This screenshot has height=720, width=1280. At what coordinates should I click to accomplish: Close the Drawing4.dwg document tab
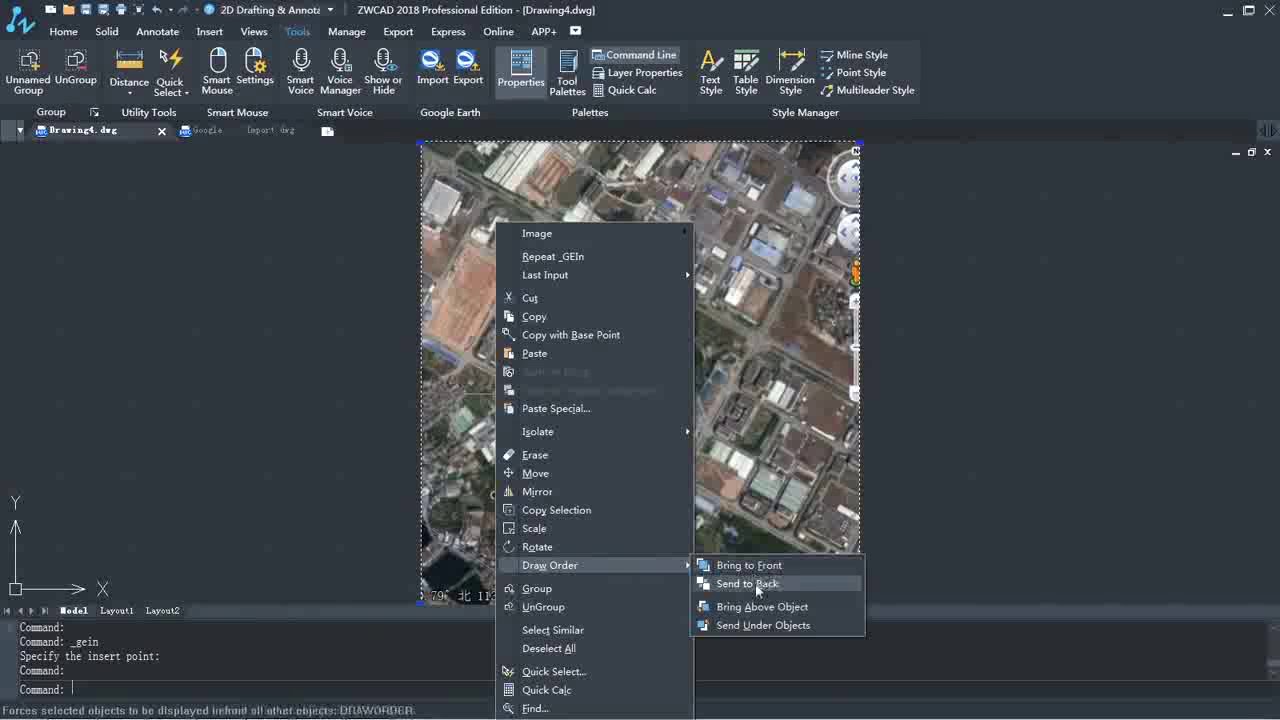pyautogui.click(x=162, y=131)
